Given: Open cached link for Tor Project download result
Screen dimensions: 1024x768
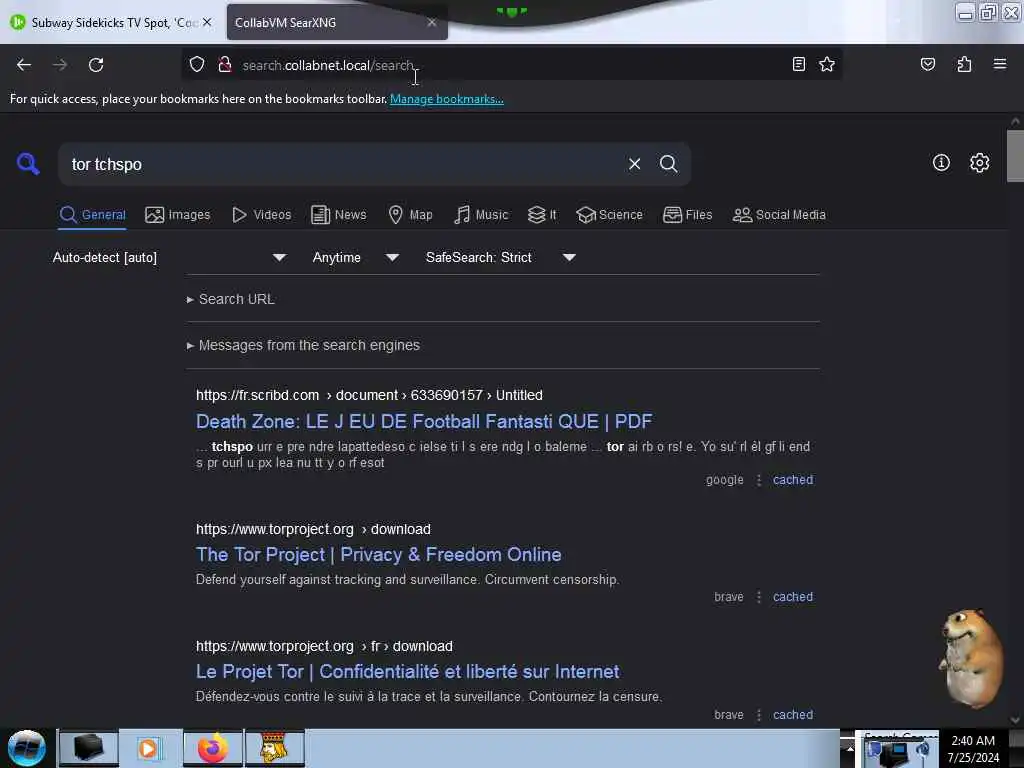Looking at the screenshot, I should pyautogui.click(x=793, y=597).
